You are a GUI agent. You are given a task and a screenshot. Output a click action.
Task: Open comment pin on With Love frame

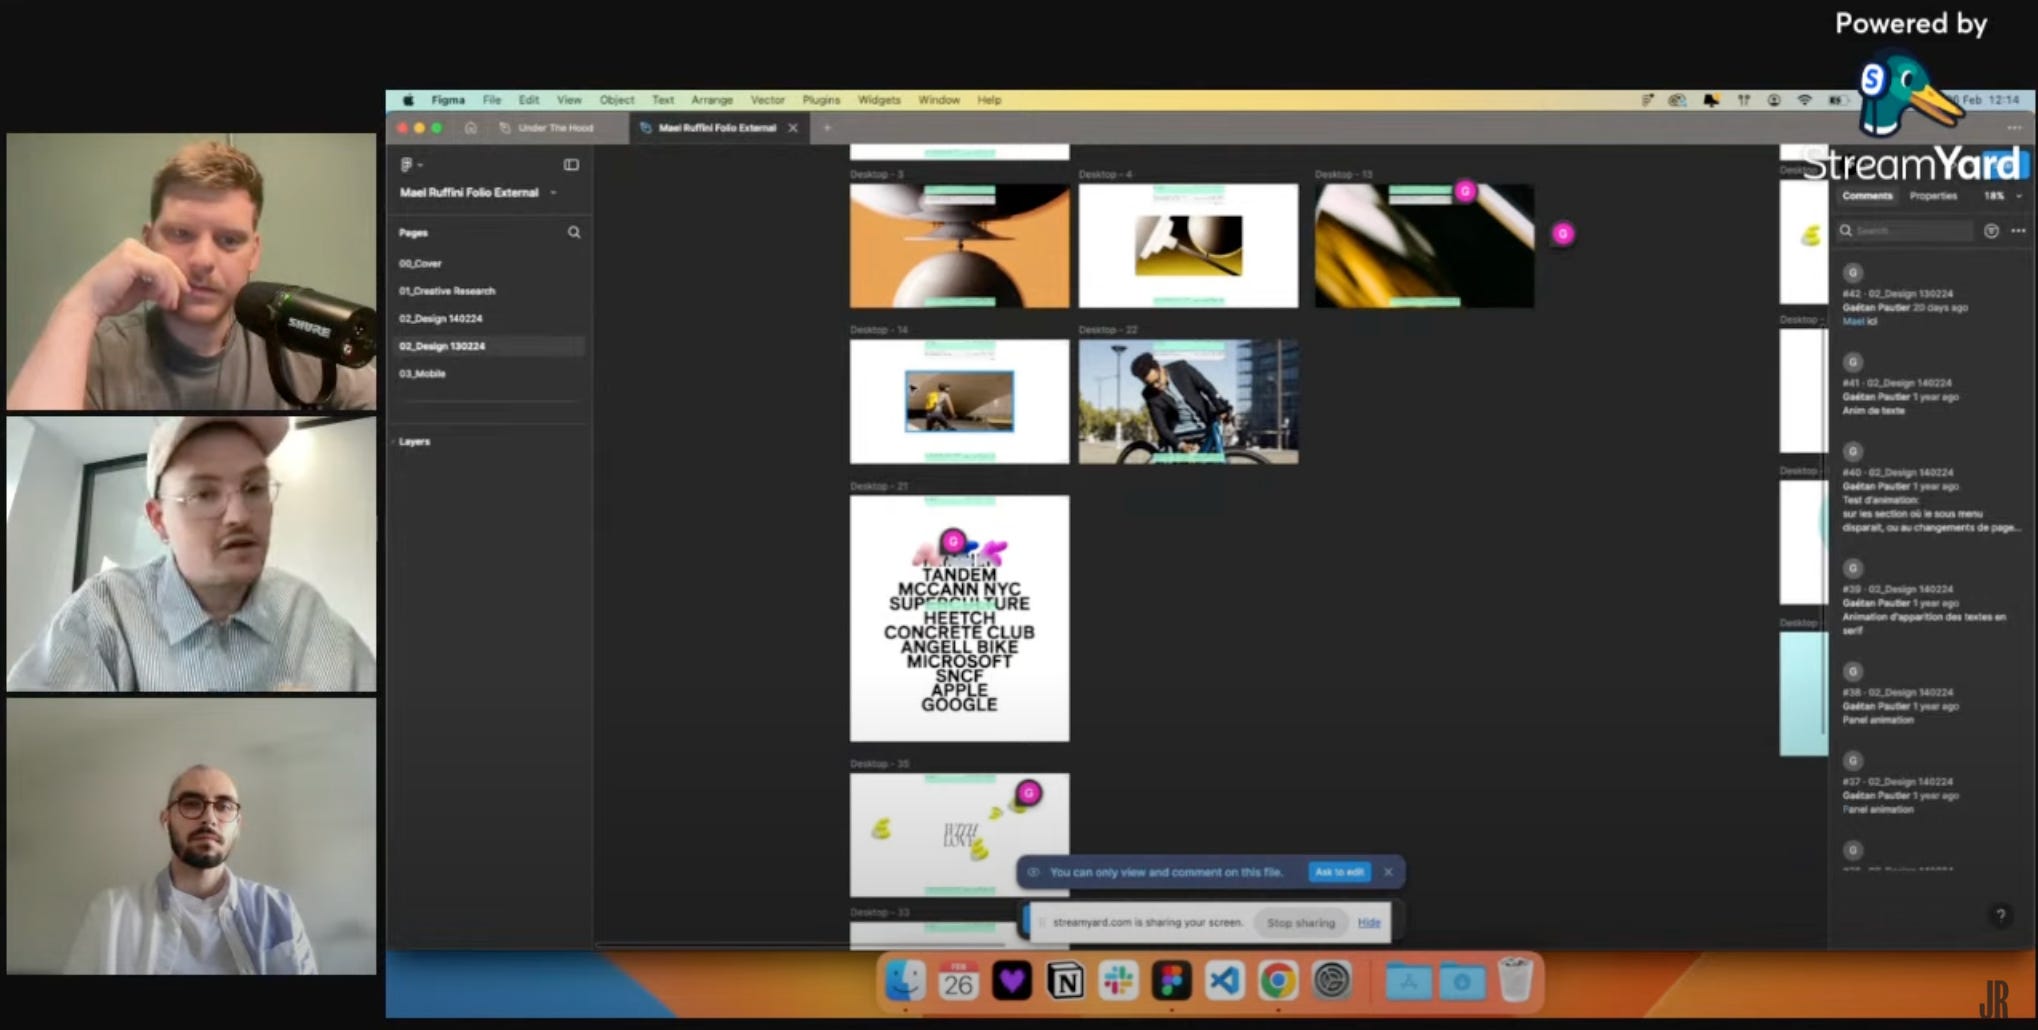1028,793
